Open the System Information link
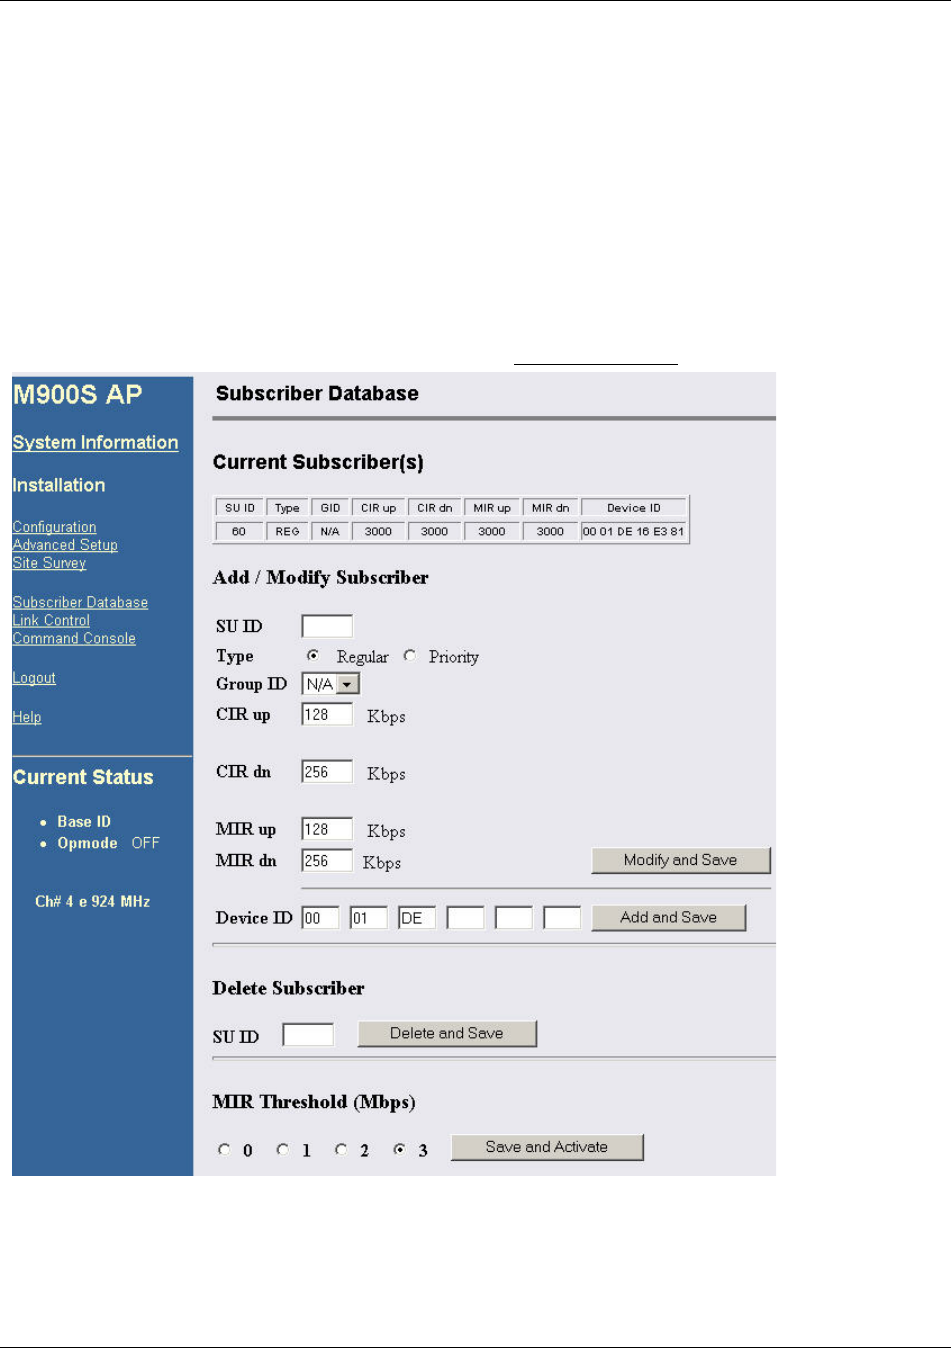This screenshot has height=1348, width=951. [95, 442]
